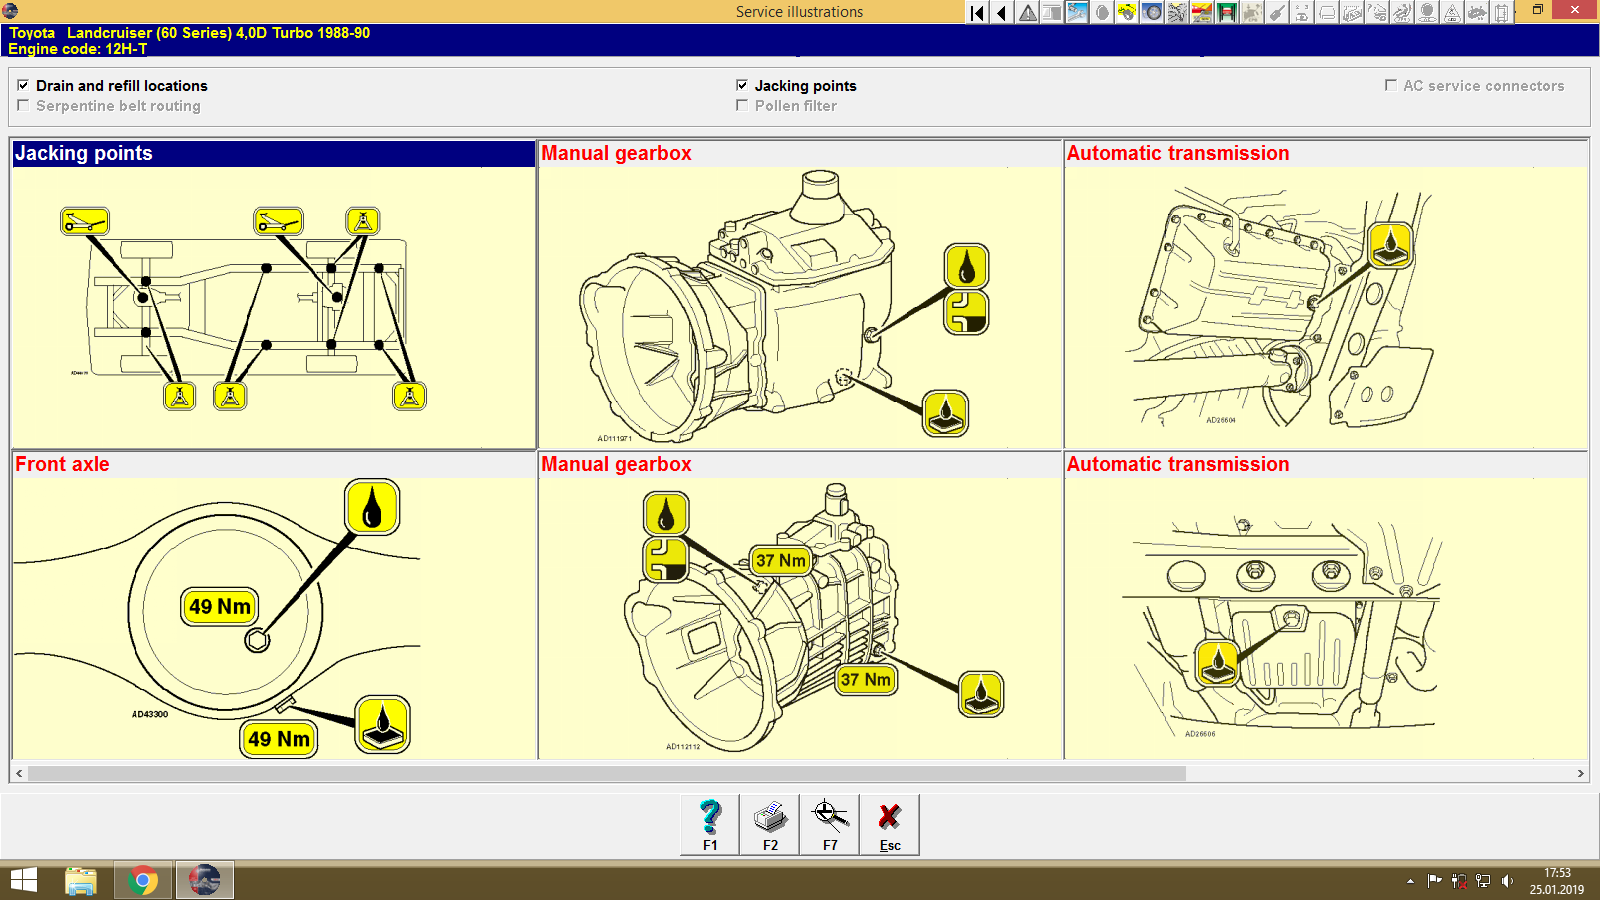Screen dimensions: 1600x900
Task: Enable the Pollen filter checkbox
Action: pos(741,106)
